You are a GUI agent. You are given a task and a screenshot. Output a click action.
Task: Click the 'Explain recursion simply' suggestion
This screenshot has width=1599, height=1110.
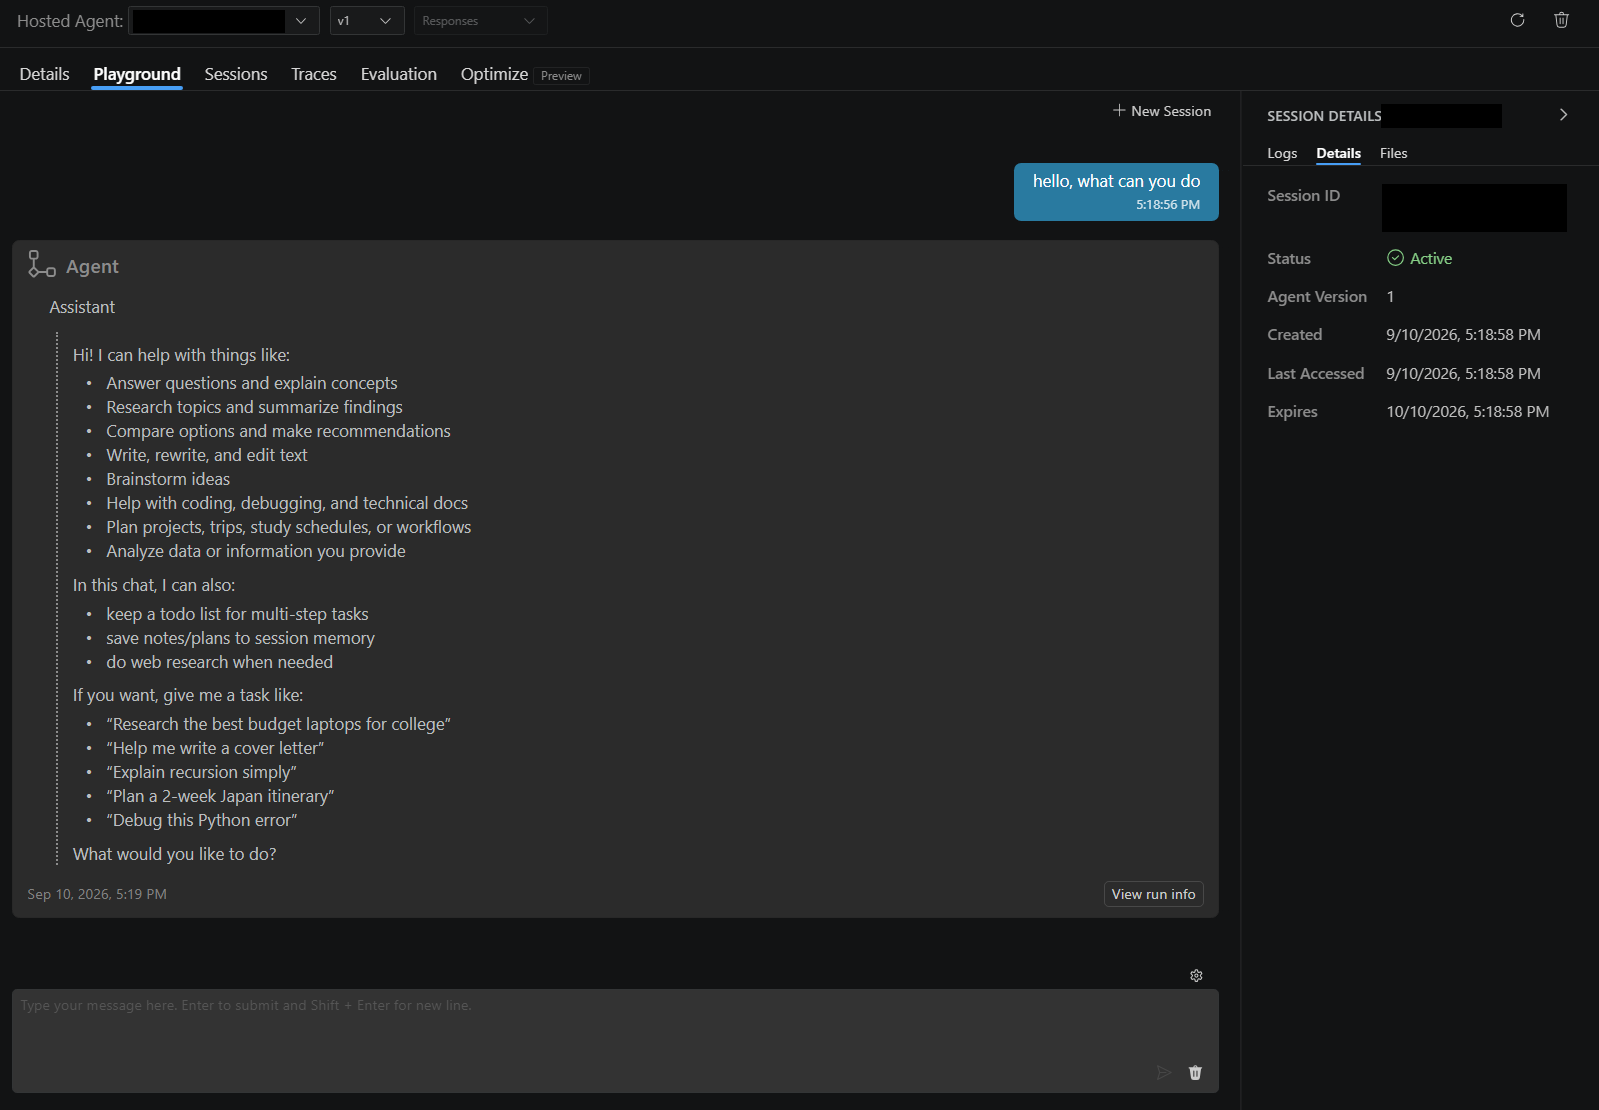click(202, 772)
